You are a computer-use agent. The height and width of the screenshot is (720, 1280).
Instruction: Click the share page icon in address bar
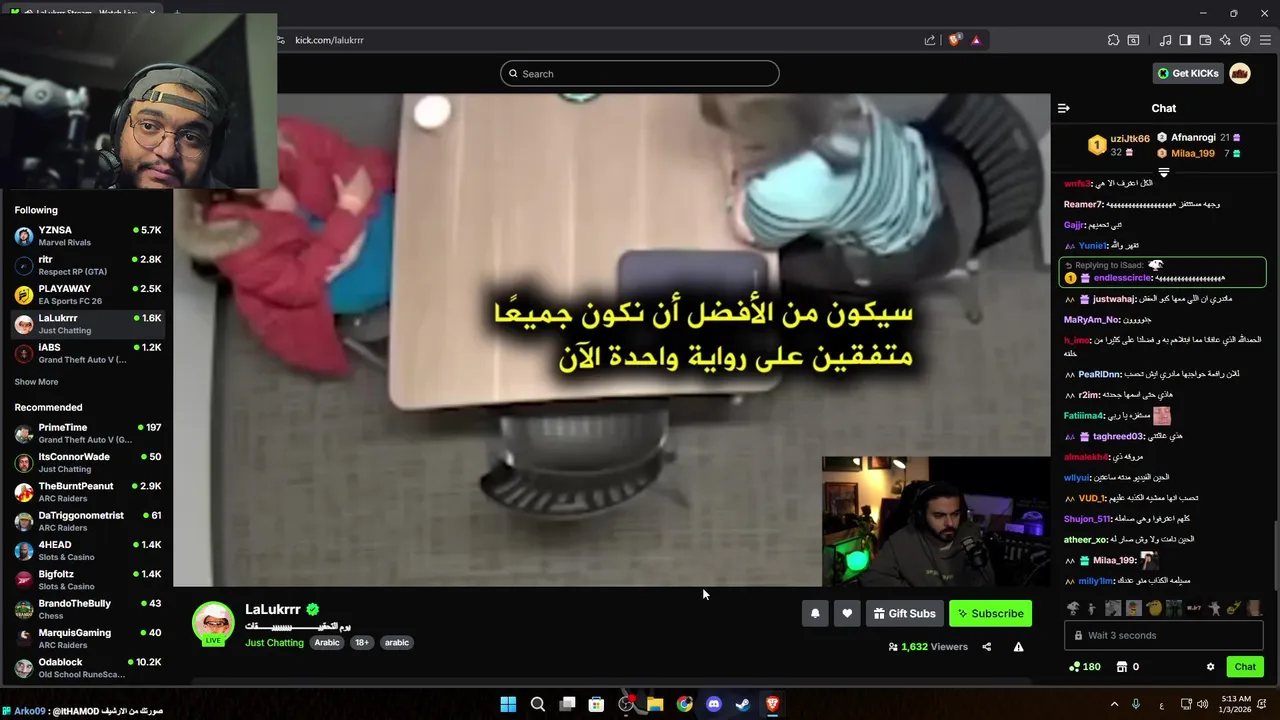pyautogui.click(x=930, y=40)
